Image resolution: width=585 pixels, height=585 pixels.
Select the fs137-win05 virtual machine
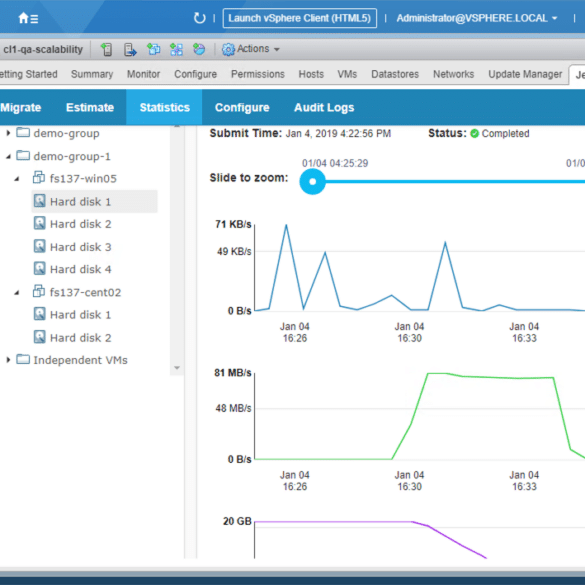pos(83,179)
